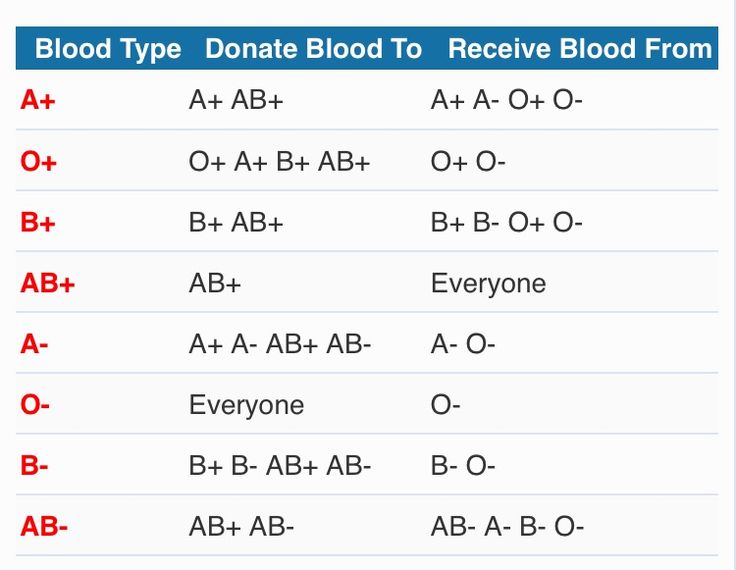Viewport: 736px width, 570px height.
Task: Click 'Everyone' in the O- donate cell
Action: click(x=246, y=406)
